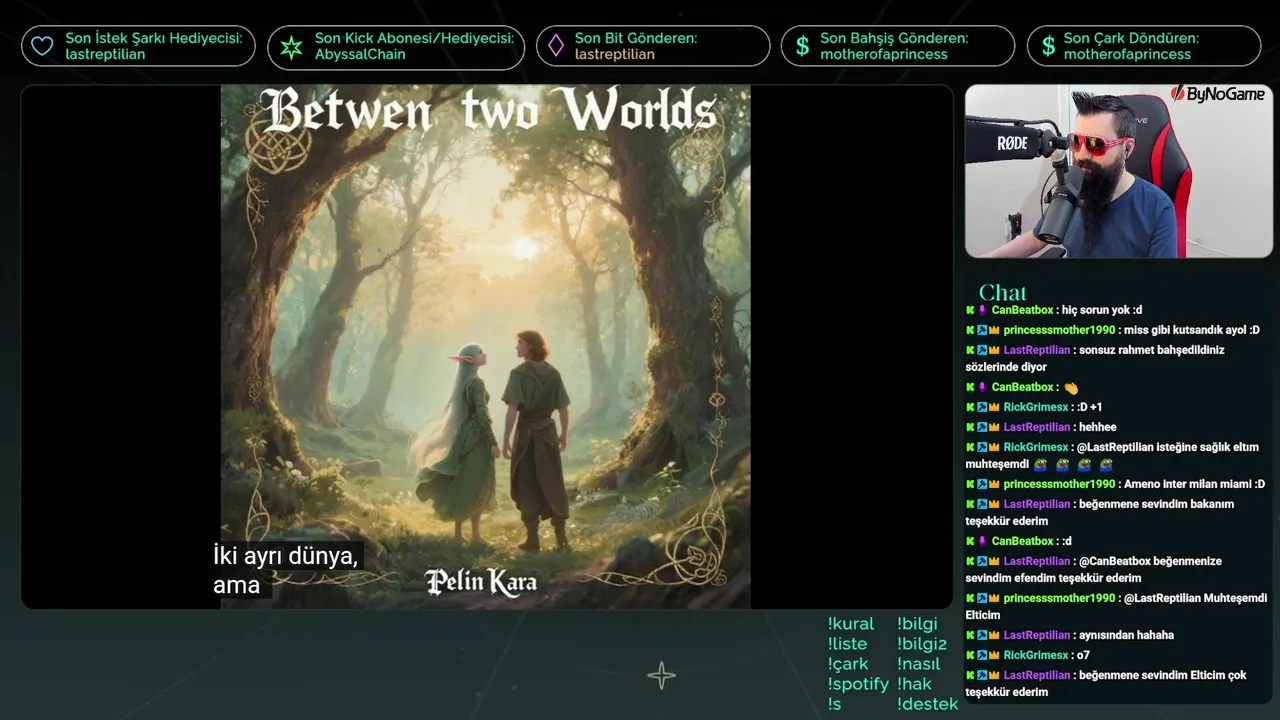Click message '@LastReptilian Muhteşemdi Elticim'
Screen dimensions: 1280x720
[x=1116, y=606]
